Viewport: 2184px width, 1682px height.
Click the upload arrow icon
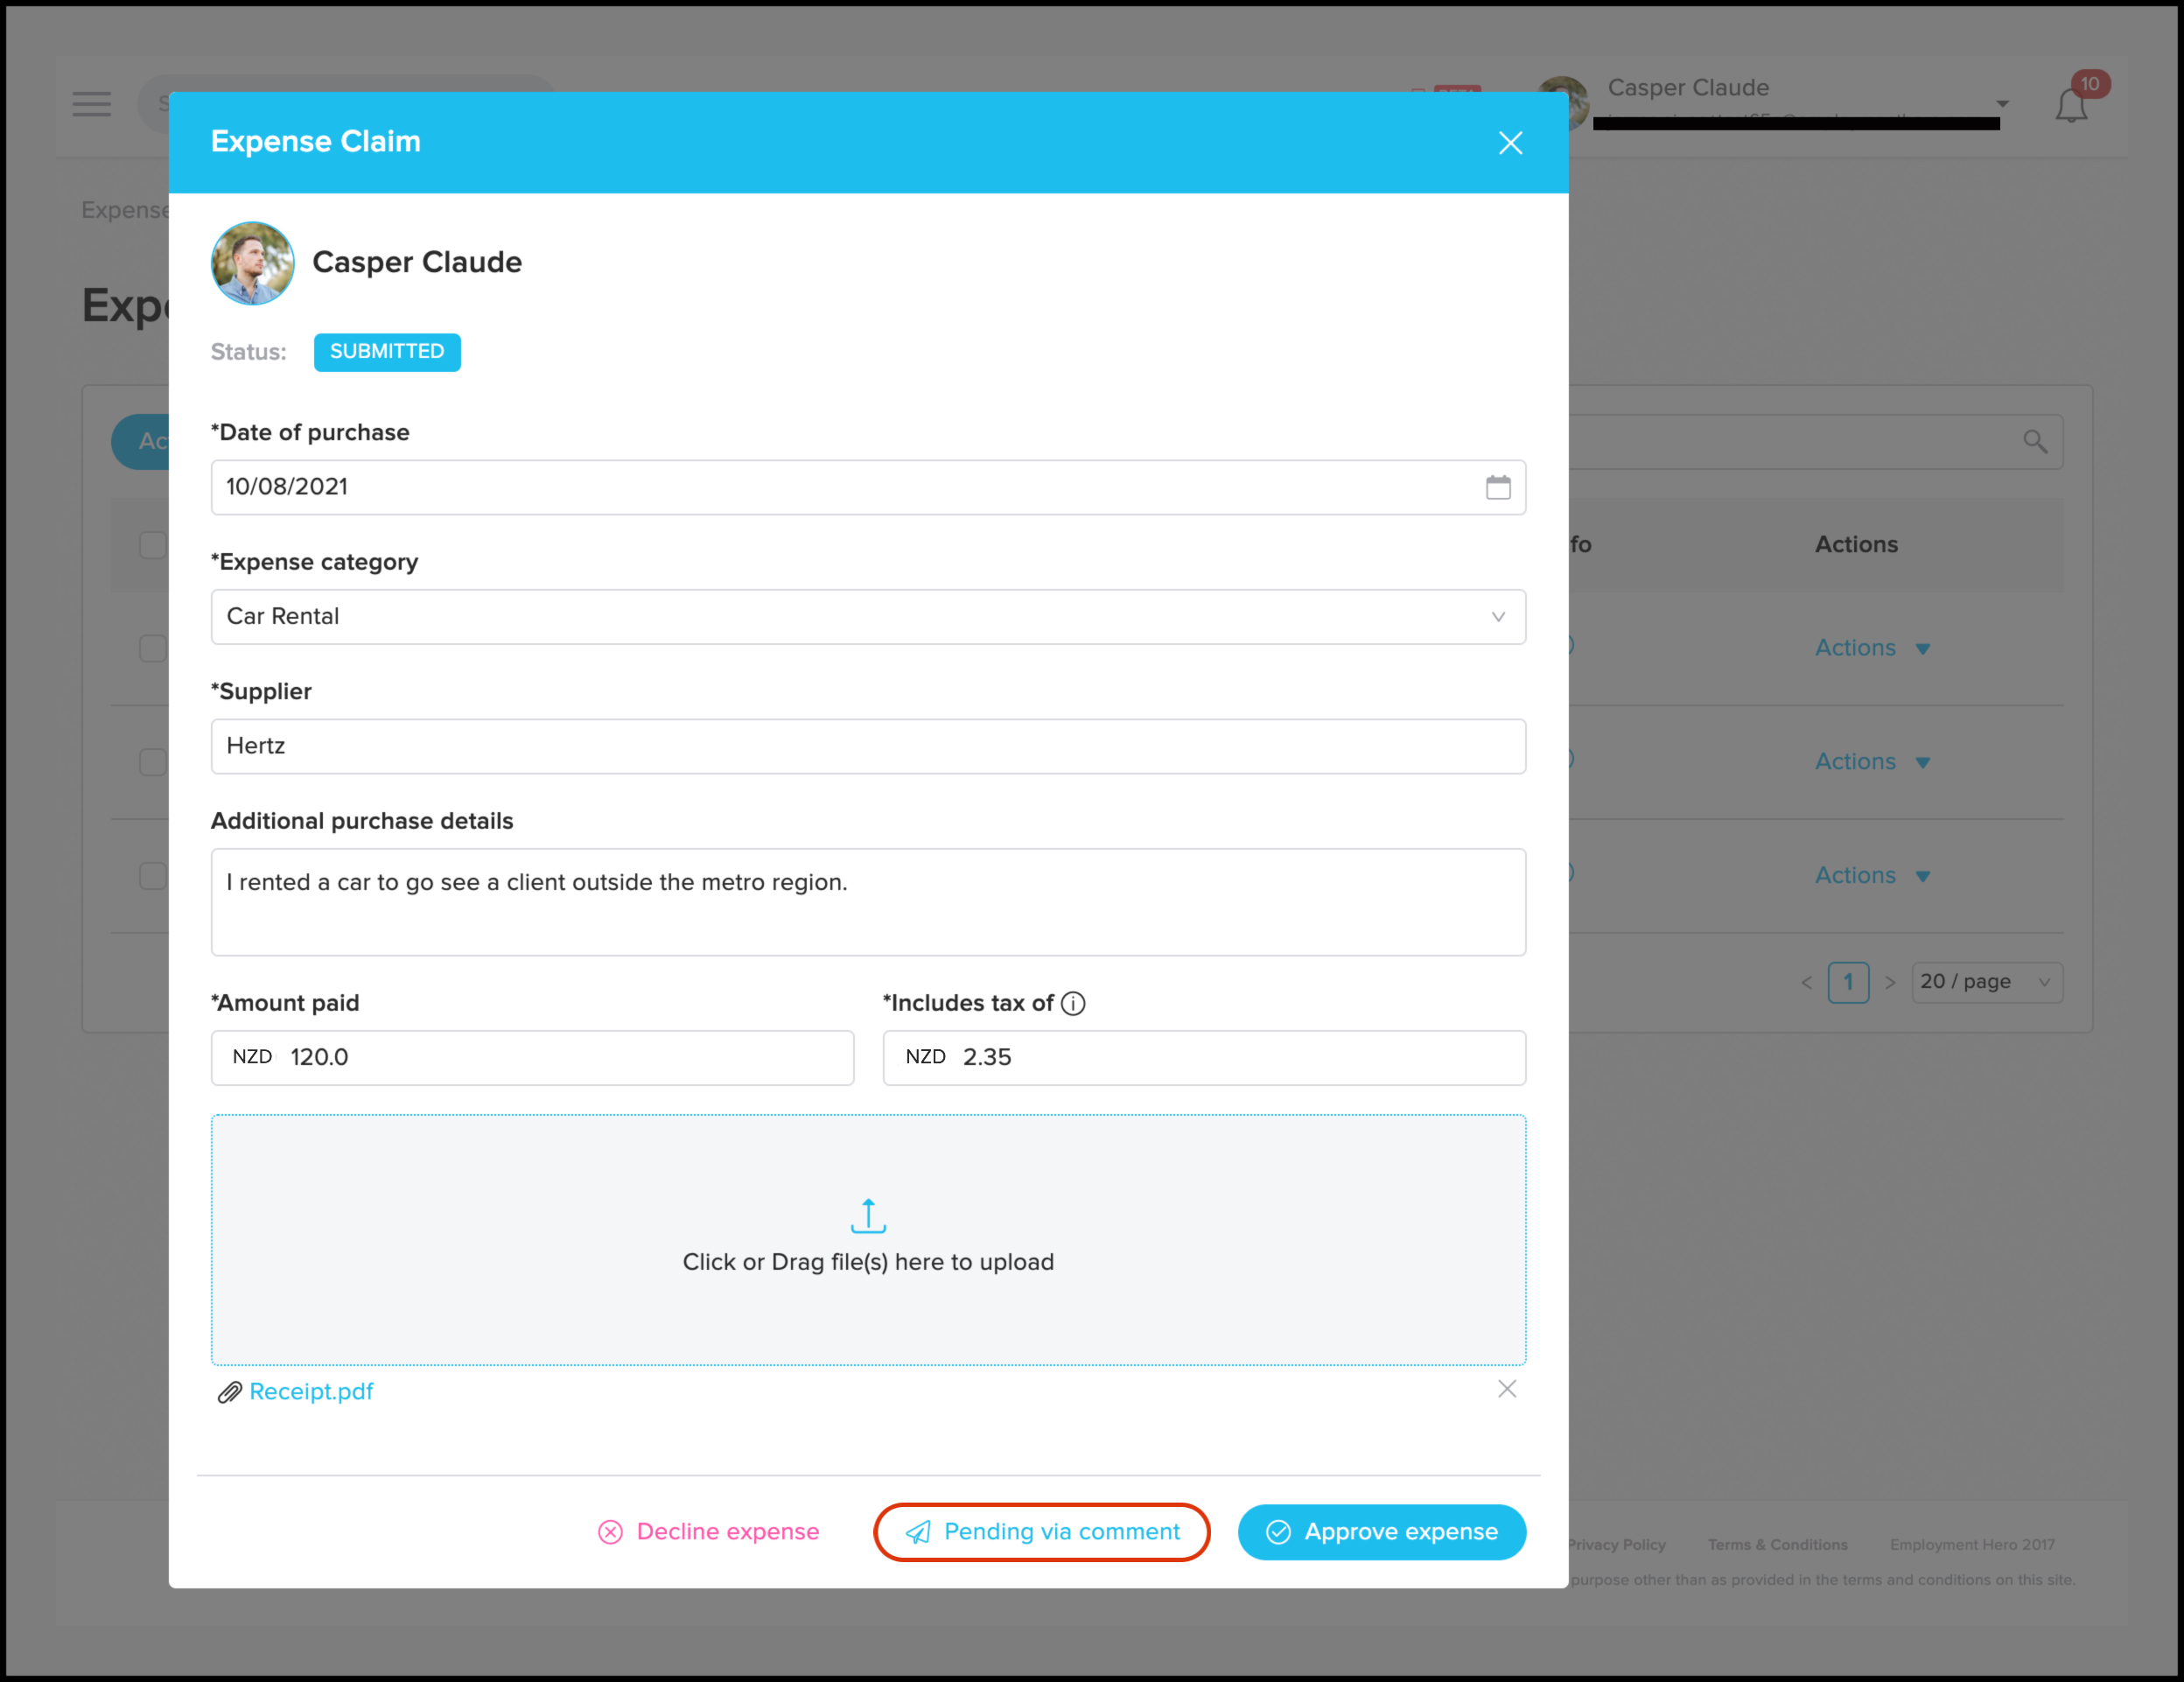click(x=868, y=1215)
